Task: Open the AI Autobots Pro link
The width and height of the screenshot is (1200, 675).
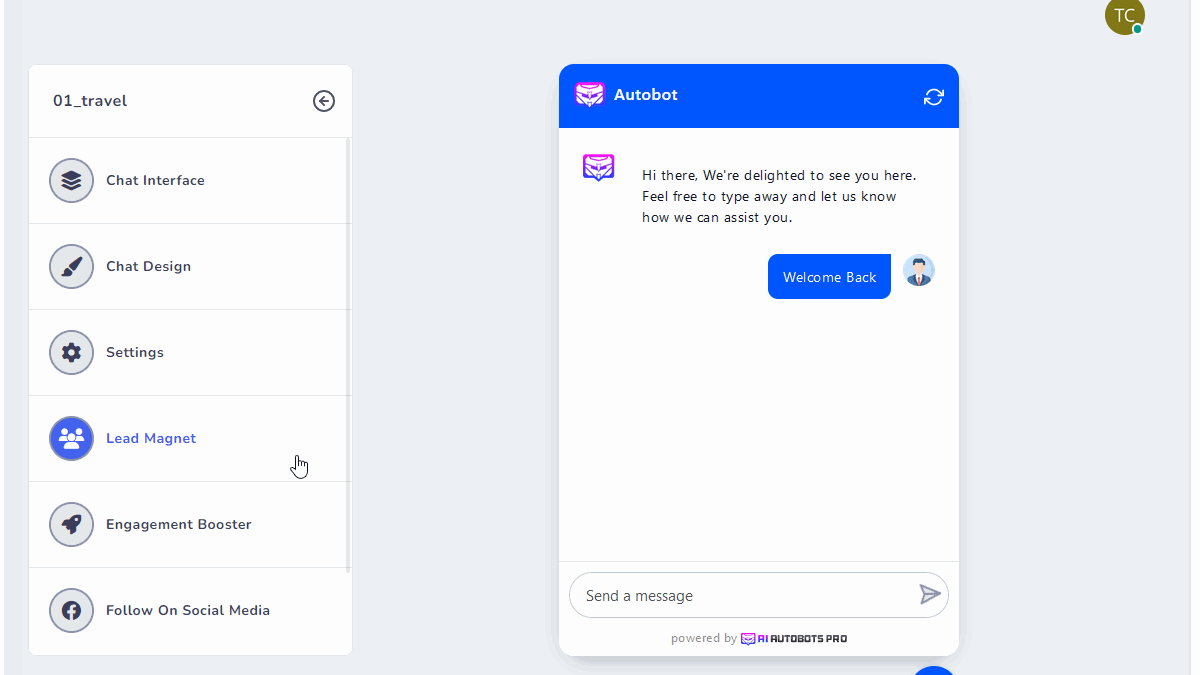Action: 794,638
